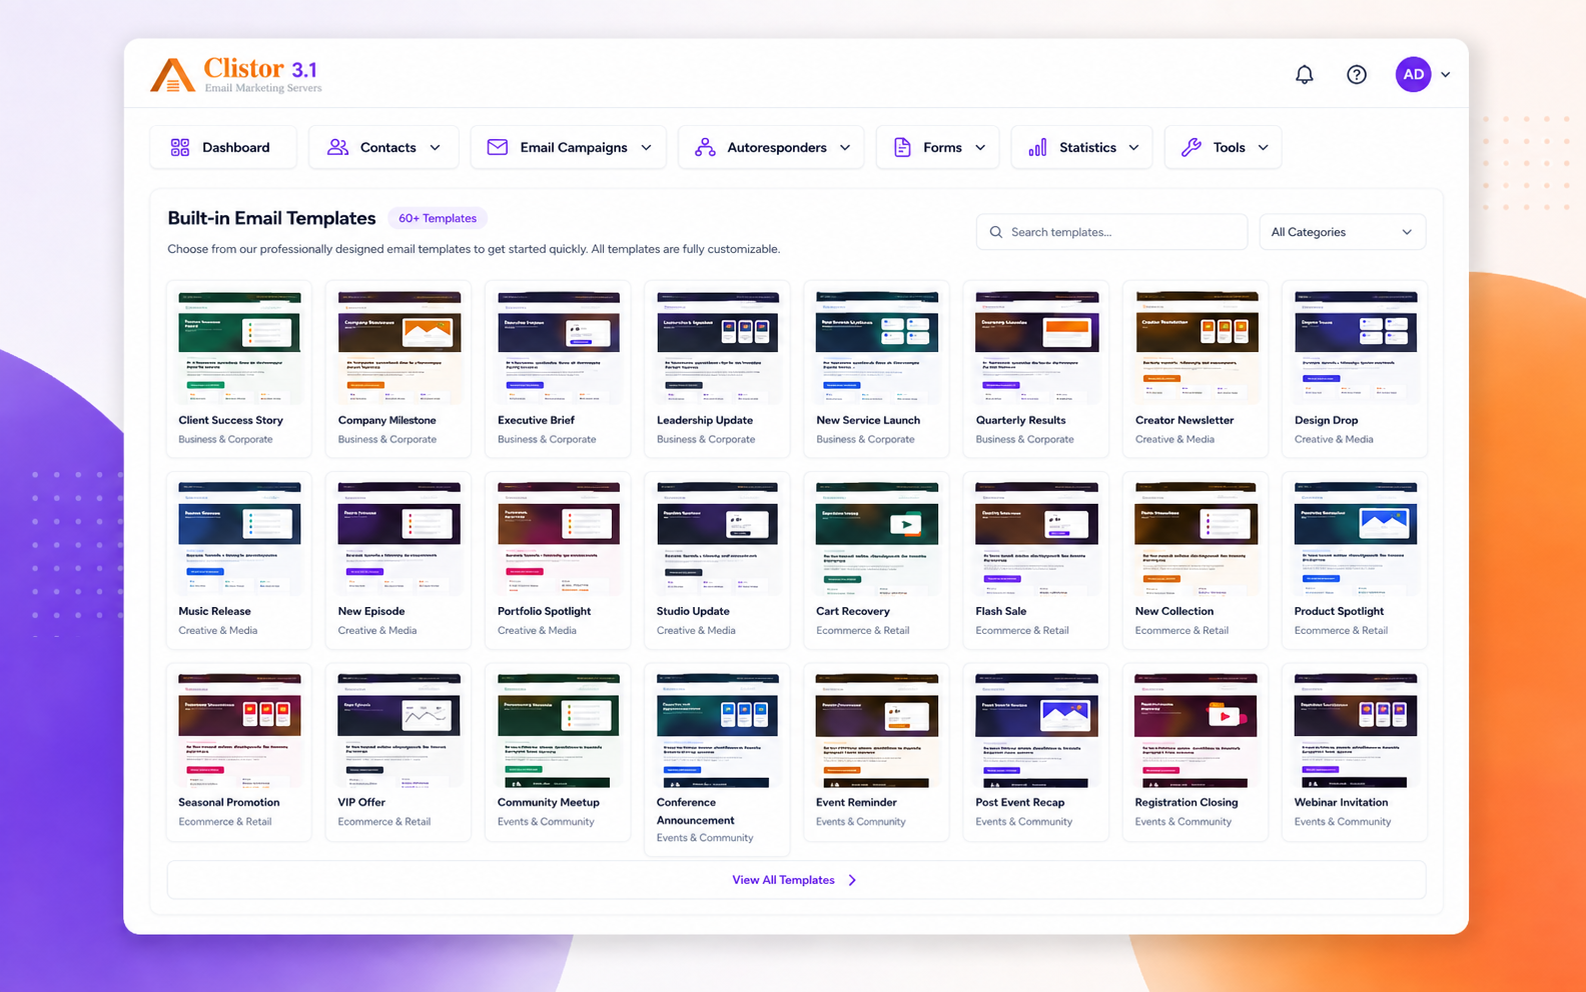Click the AD user avatar
The width and height of the screenshot is (1586, 992).
[x=1413, y=74]
